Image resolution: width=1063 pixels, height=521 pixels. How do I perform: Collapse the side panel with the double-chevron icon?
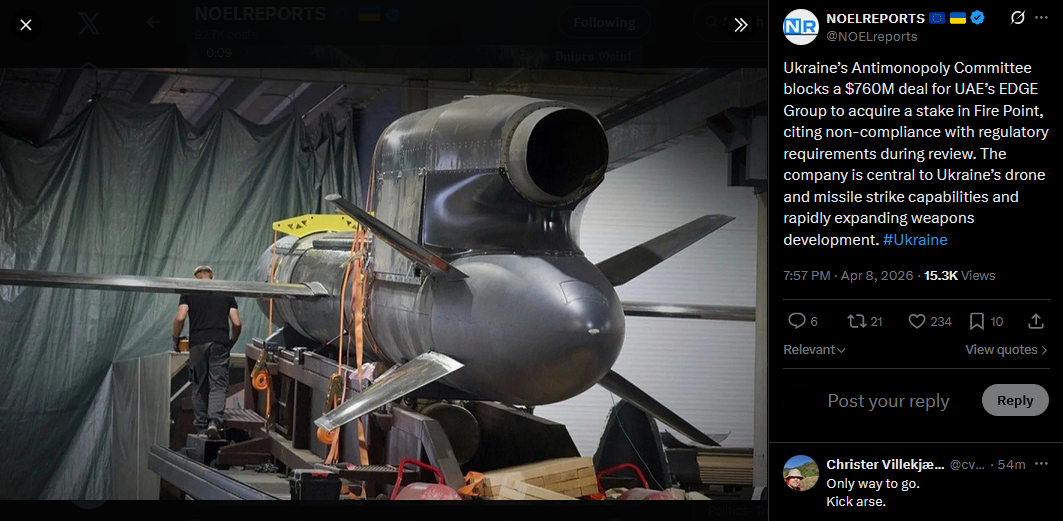tap(741, 25)
